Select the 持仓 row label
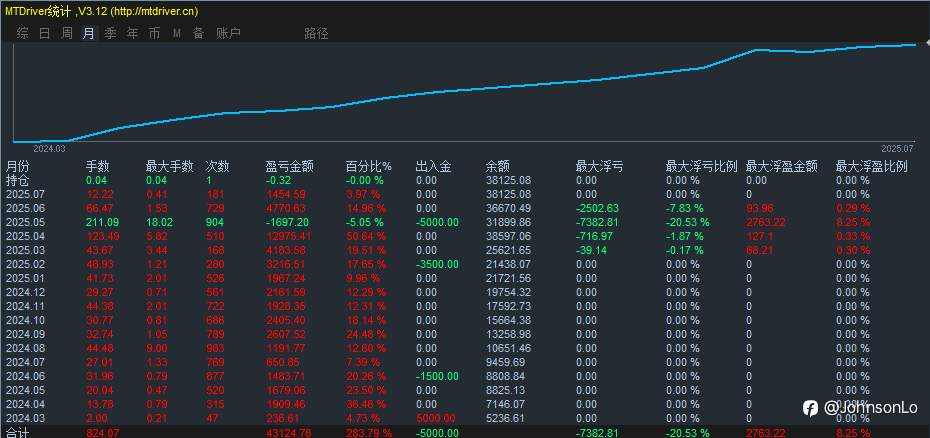 (17, 180)
